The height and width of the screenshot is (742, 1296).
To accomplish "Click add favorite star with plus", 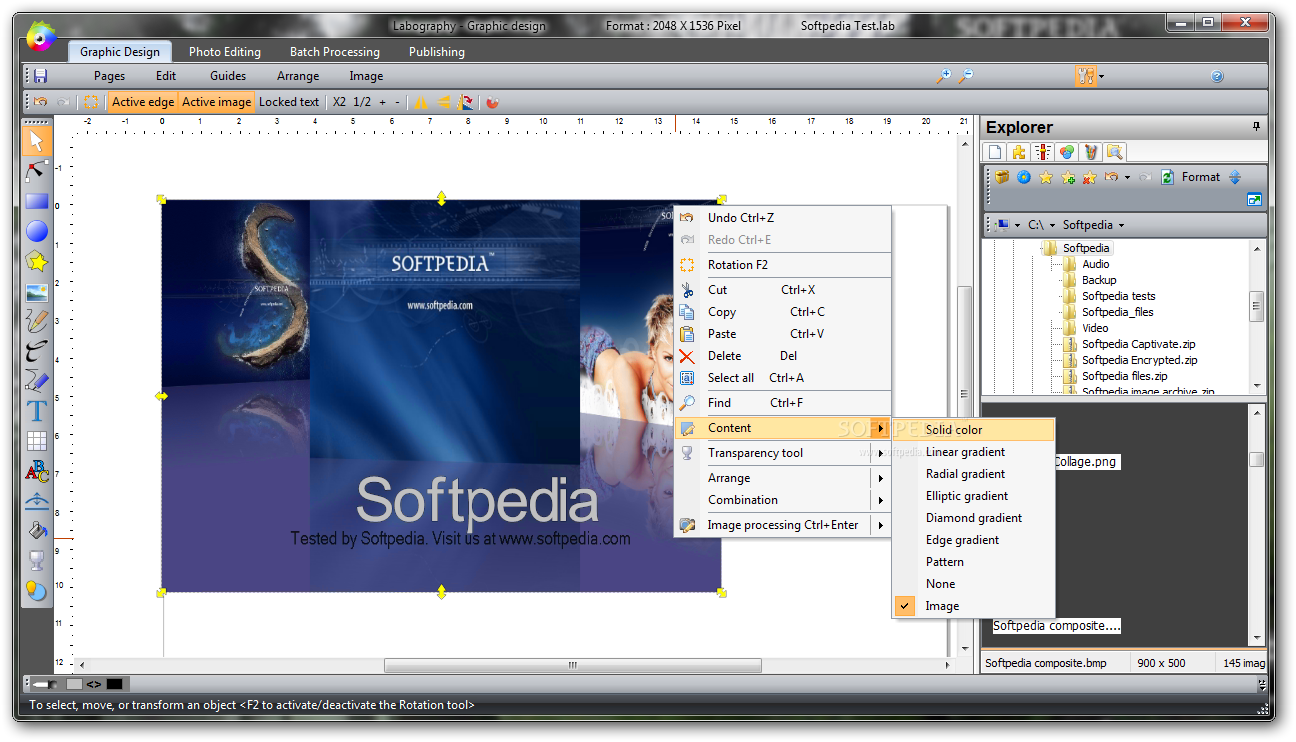I will pyautogui.click(x=1068, y=177).
